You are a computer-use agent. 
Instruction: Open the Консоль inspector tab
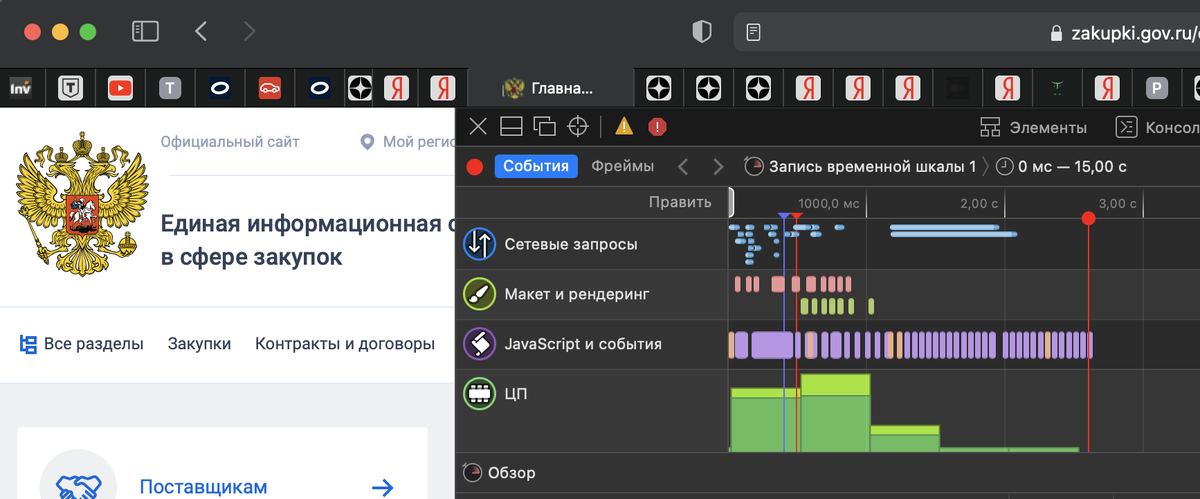pos(1157,127)
